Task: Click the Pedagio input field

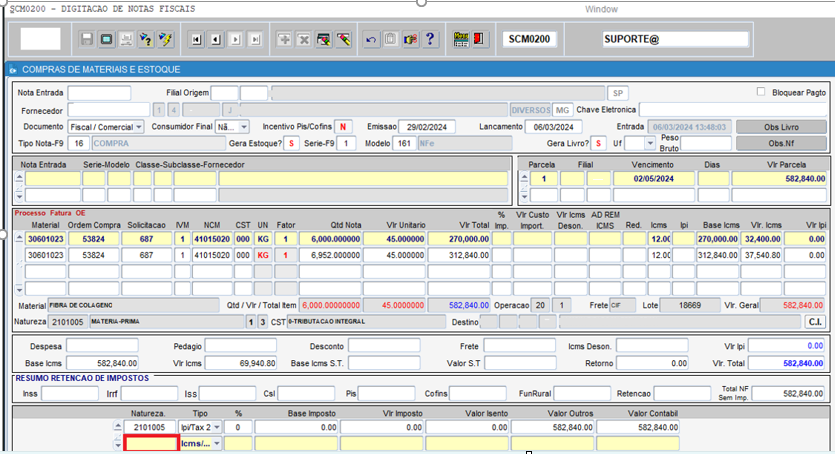Action: click(241, 346)
